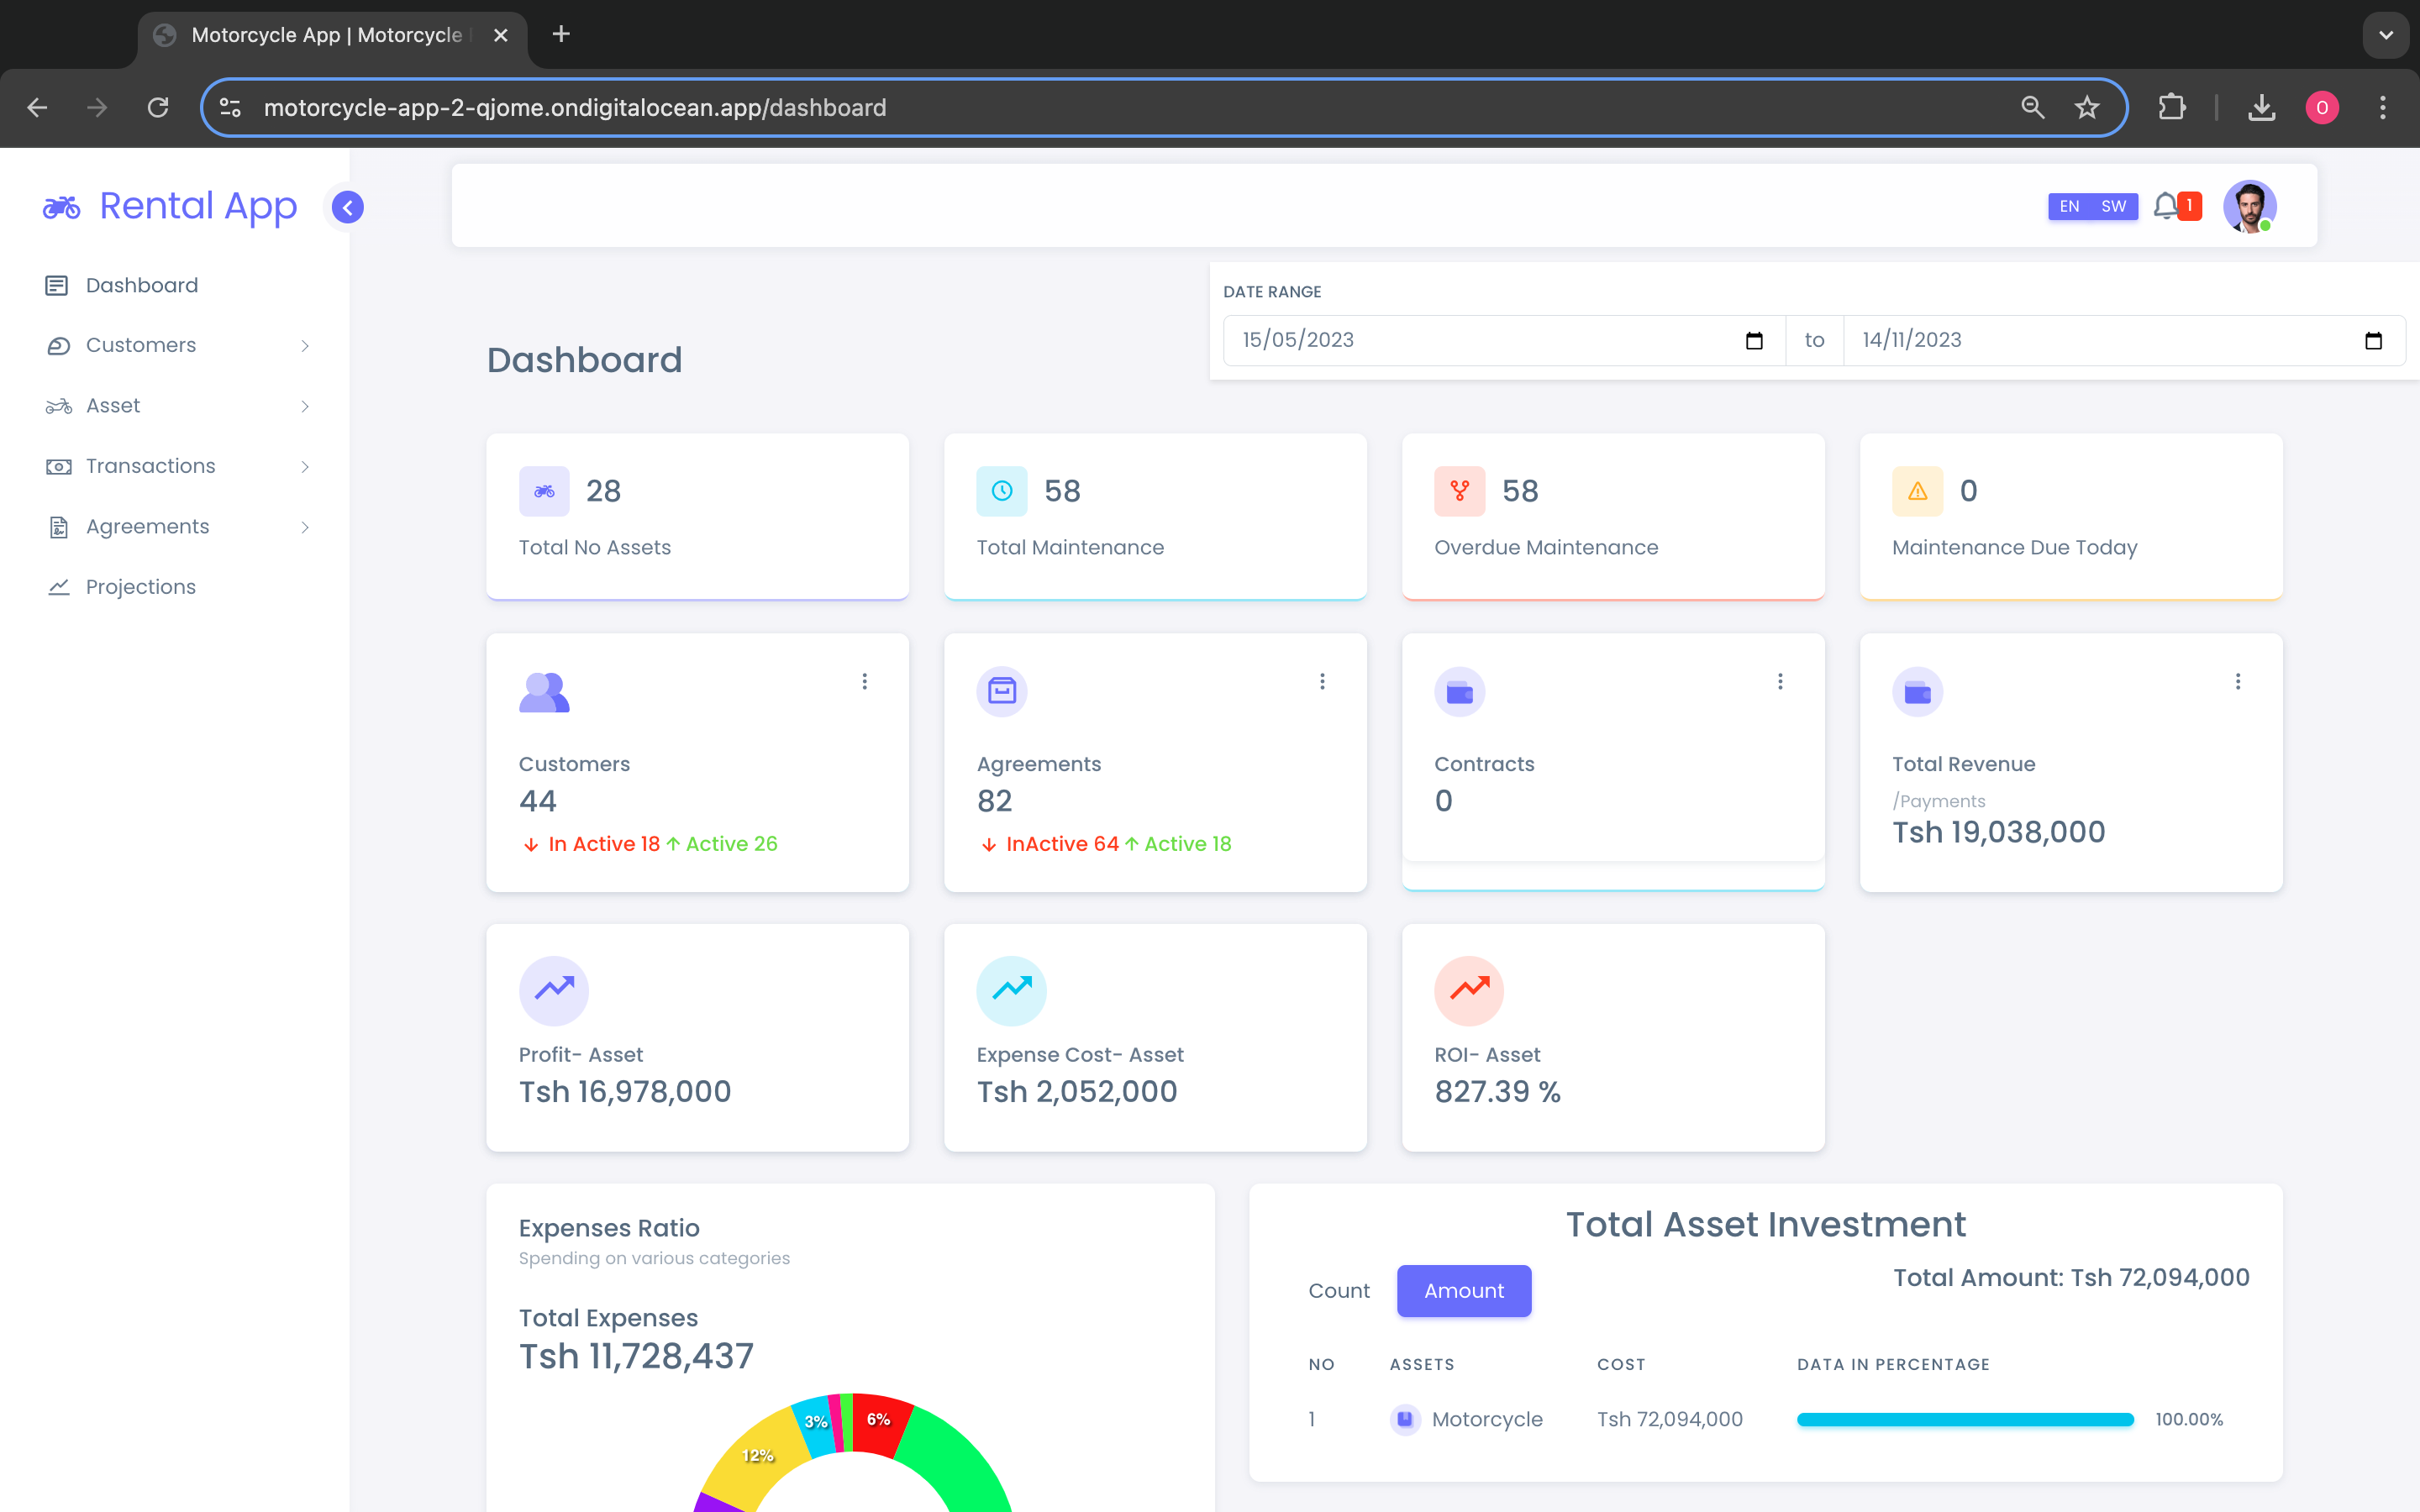Switch language to SW
2420x1512 pixels.
click(2113, 206)
